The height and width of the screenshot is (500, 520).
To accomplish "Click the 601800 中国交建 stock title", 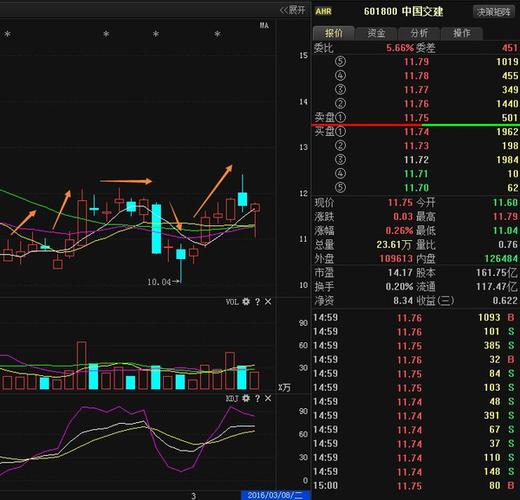I will (x=403, y=12).
